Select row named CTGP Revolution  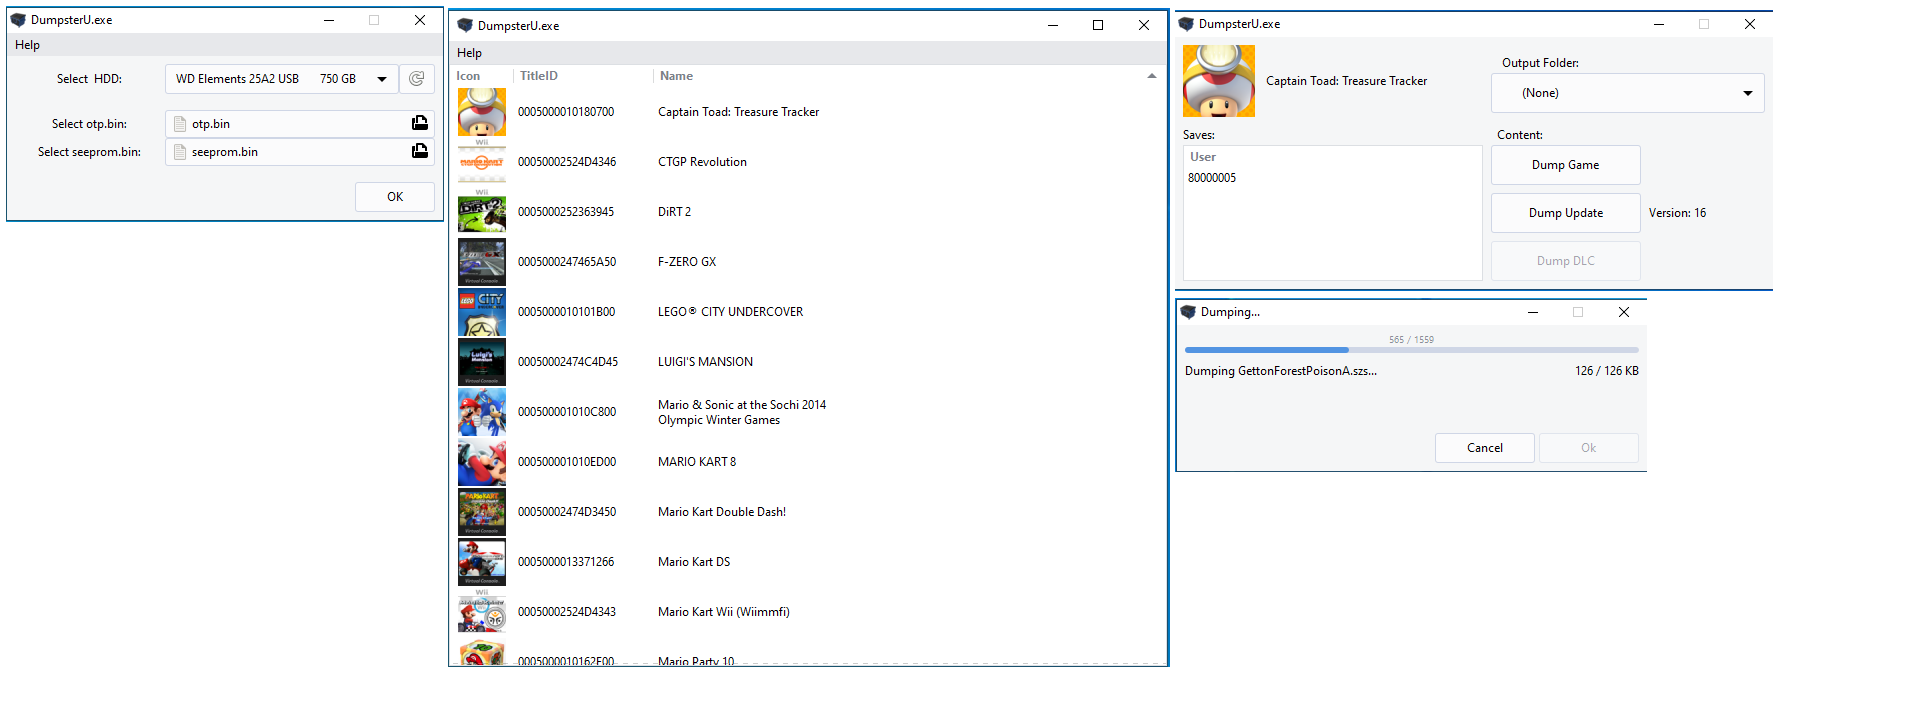tap(702, 162)
